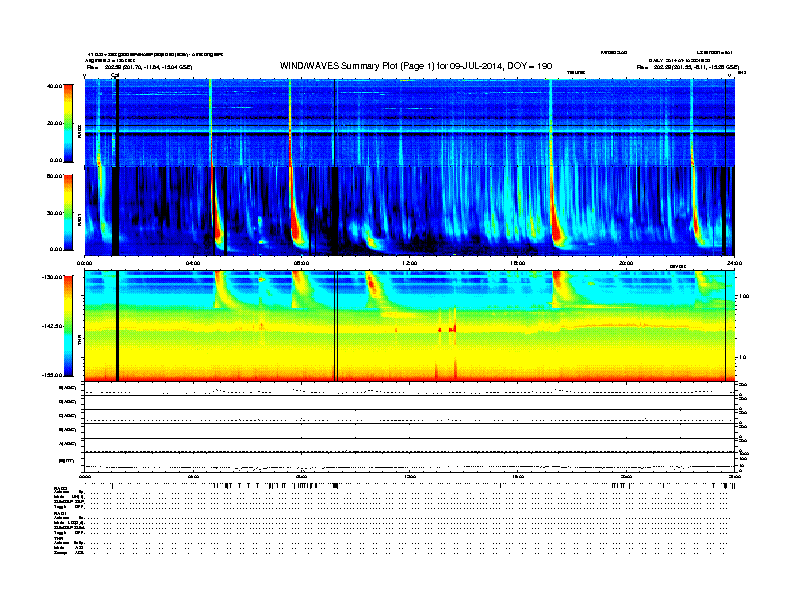Click the RAD1 intensity color bar
792x612 pixels.
click(x=68, y=213)
